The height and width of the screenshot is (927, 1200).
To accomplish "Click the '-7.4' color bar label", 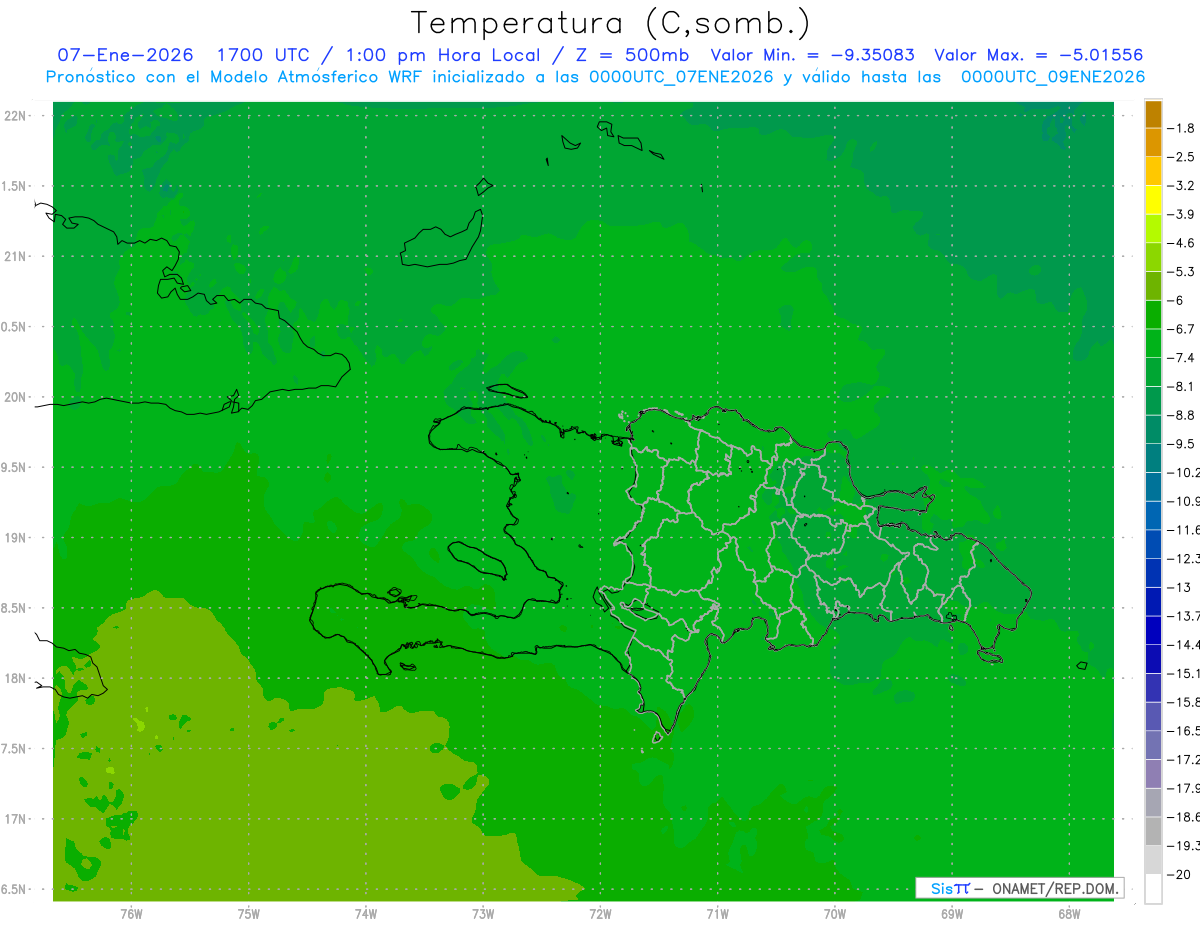I will point(1181,358).
